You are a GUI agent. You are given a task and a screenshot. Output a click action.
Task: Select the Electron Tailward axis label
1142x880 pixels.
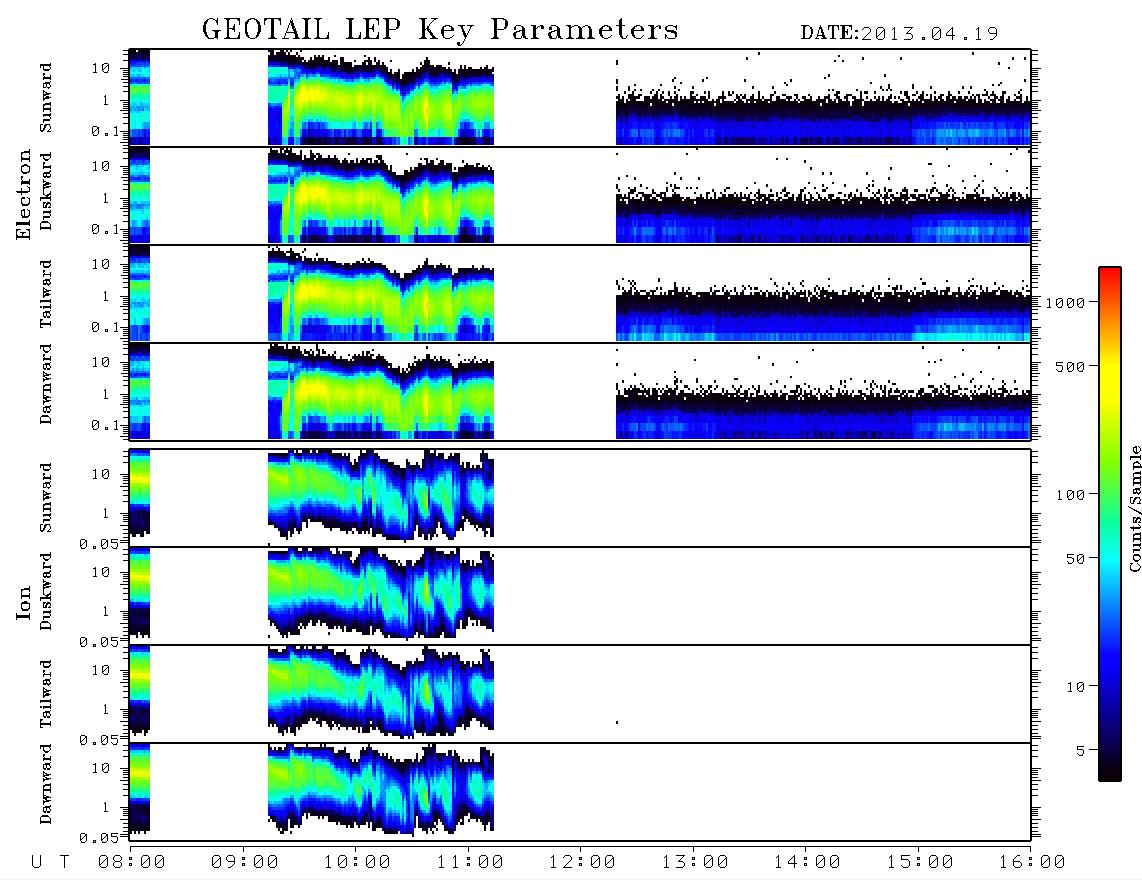(46, 293)
